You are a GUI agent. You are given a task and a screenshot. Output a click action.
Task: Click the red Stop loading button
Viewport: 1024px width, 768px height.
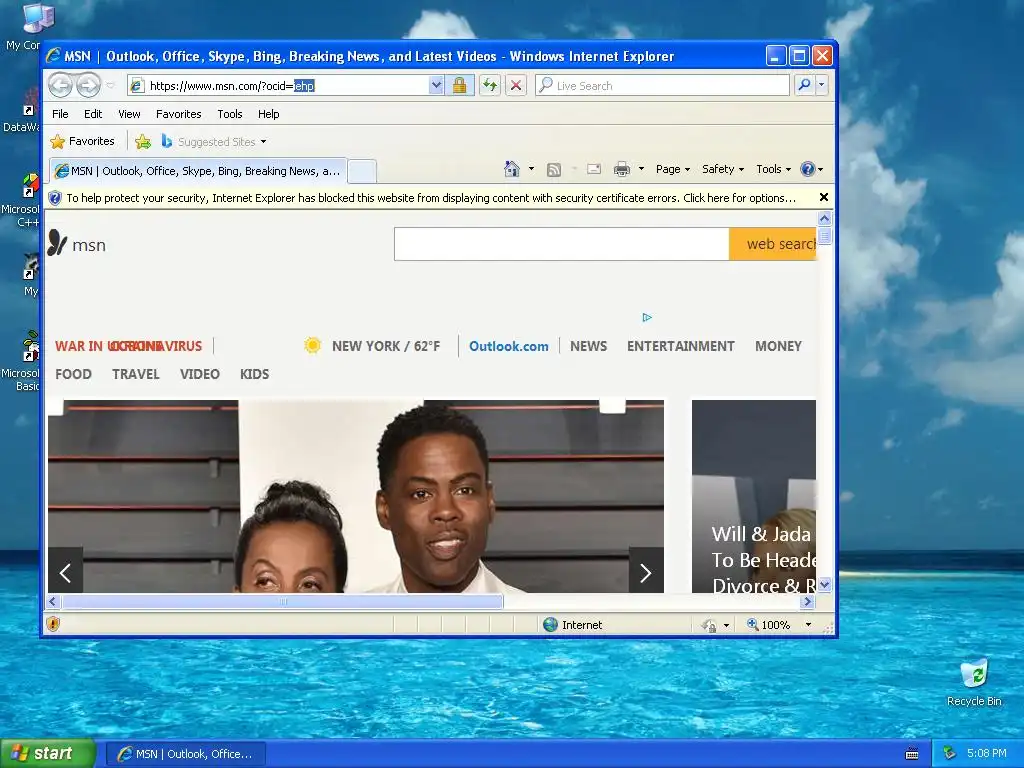pos(516,86)
